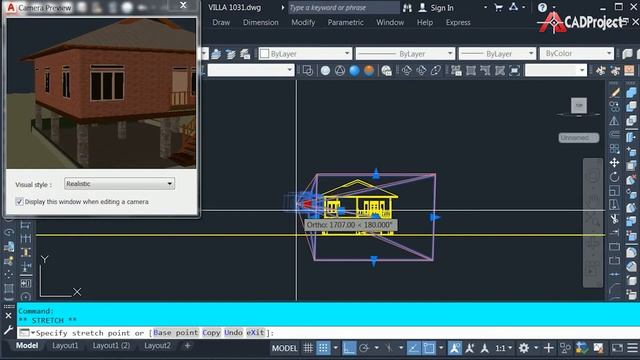Click the Find binoculars icon by search
640x360 pixels.
pyautogui.click(x=407, y=8)
